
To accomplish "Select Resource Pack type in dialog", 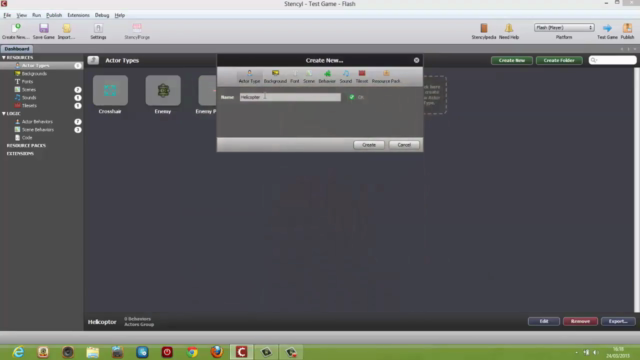I will 386,76.
